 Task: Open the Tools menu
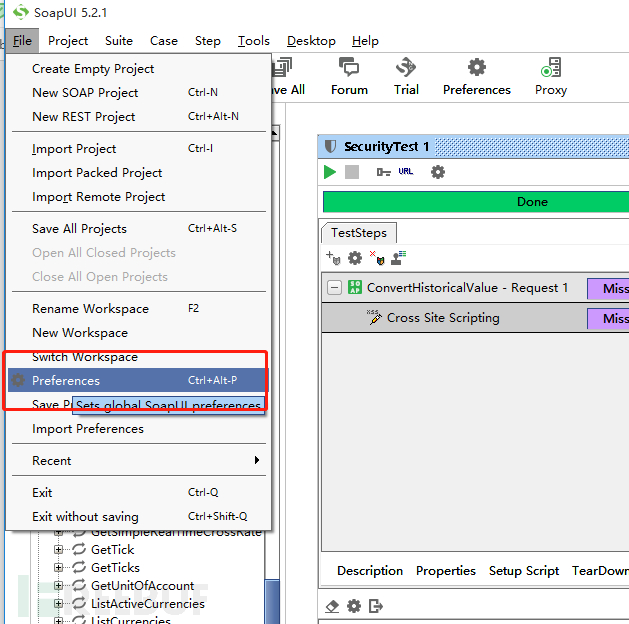254,41
